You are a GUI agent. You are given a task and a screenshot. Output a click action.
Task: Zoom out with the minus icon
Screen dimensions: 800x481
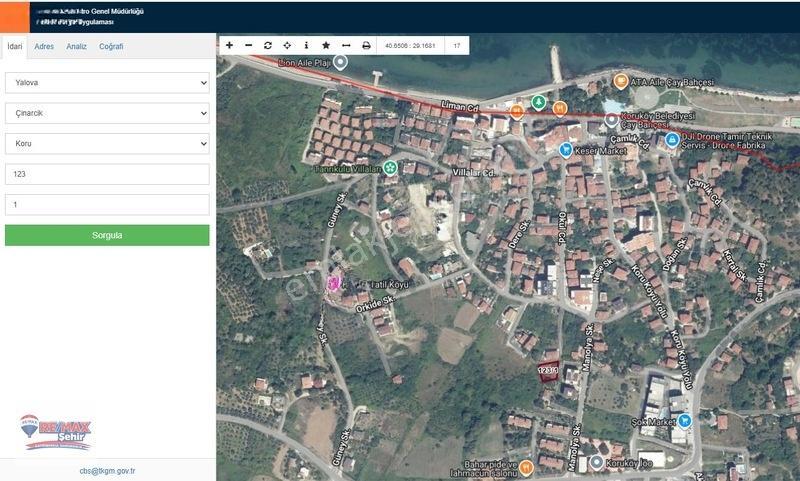click(x=248, y=45)
